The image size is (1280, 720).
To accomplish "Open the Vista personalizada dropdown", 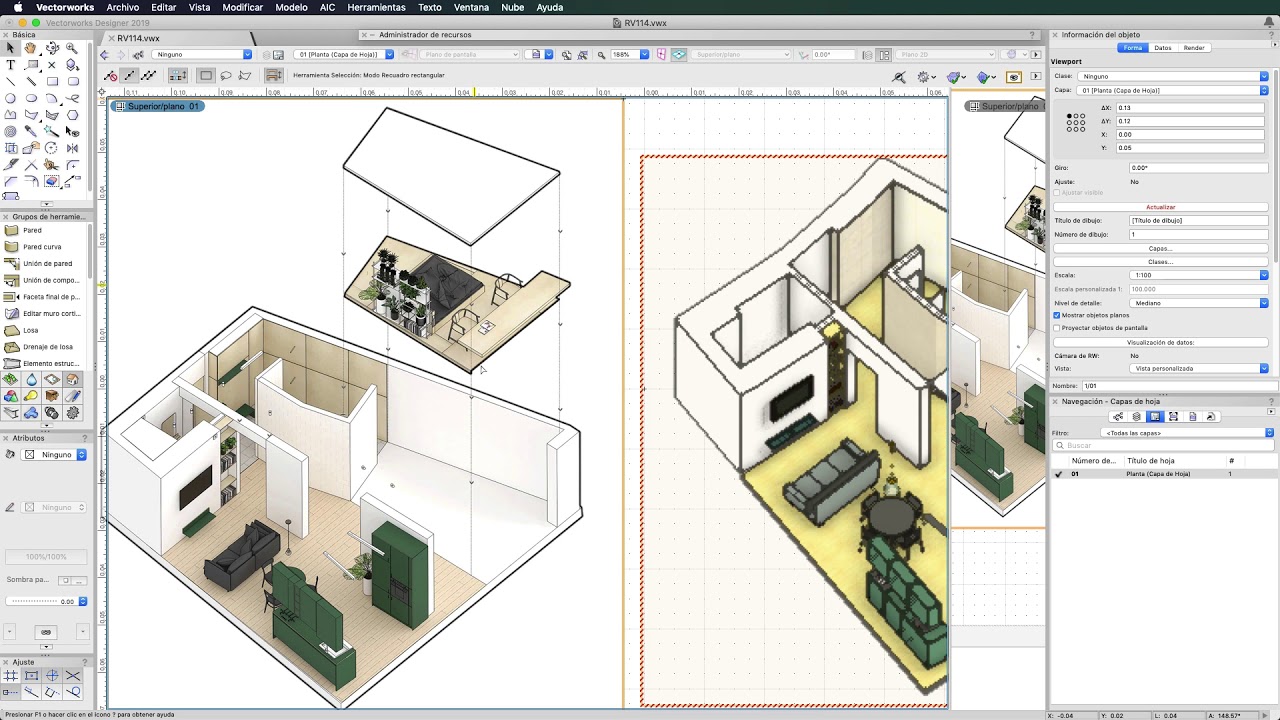I will (1200, 368).
